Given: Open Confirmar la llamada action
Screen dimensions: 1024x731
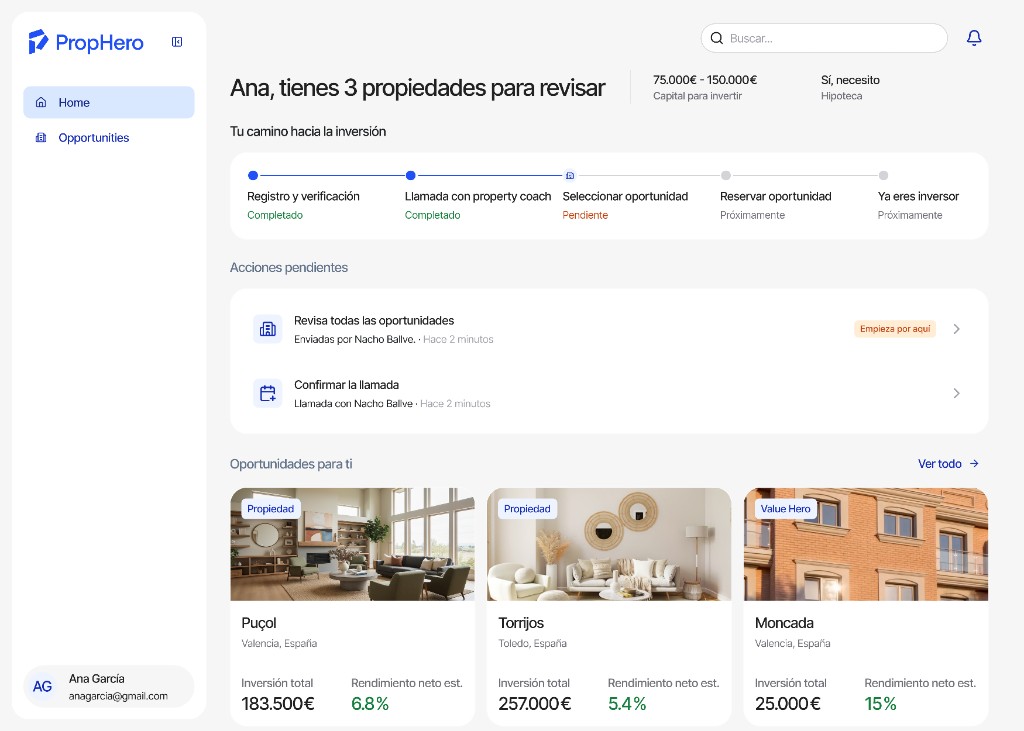Looking at the screenshot, I should click(x=609, y=393).
